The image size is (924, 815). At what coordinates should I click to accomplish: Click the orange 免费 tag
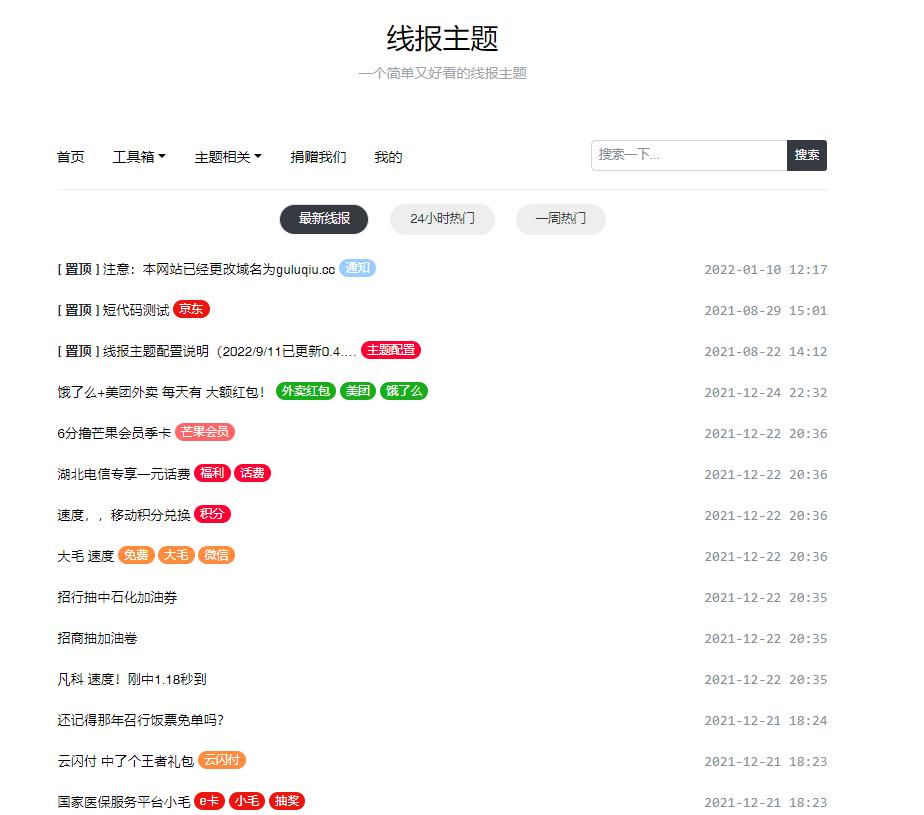tap(136, 555)
